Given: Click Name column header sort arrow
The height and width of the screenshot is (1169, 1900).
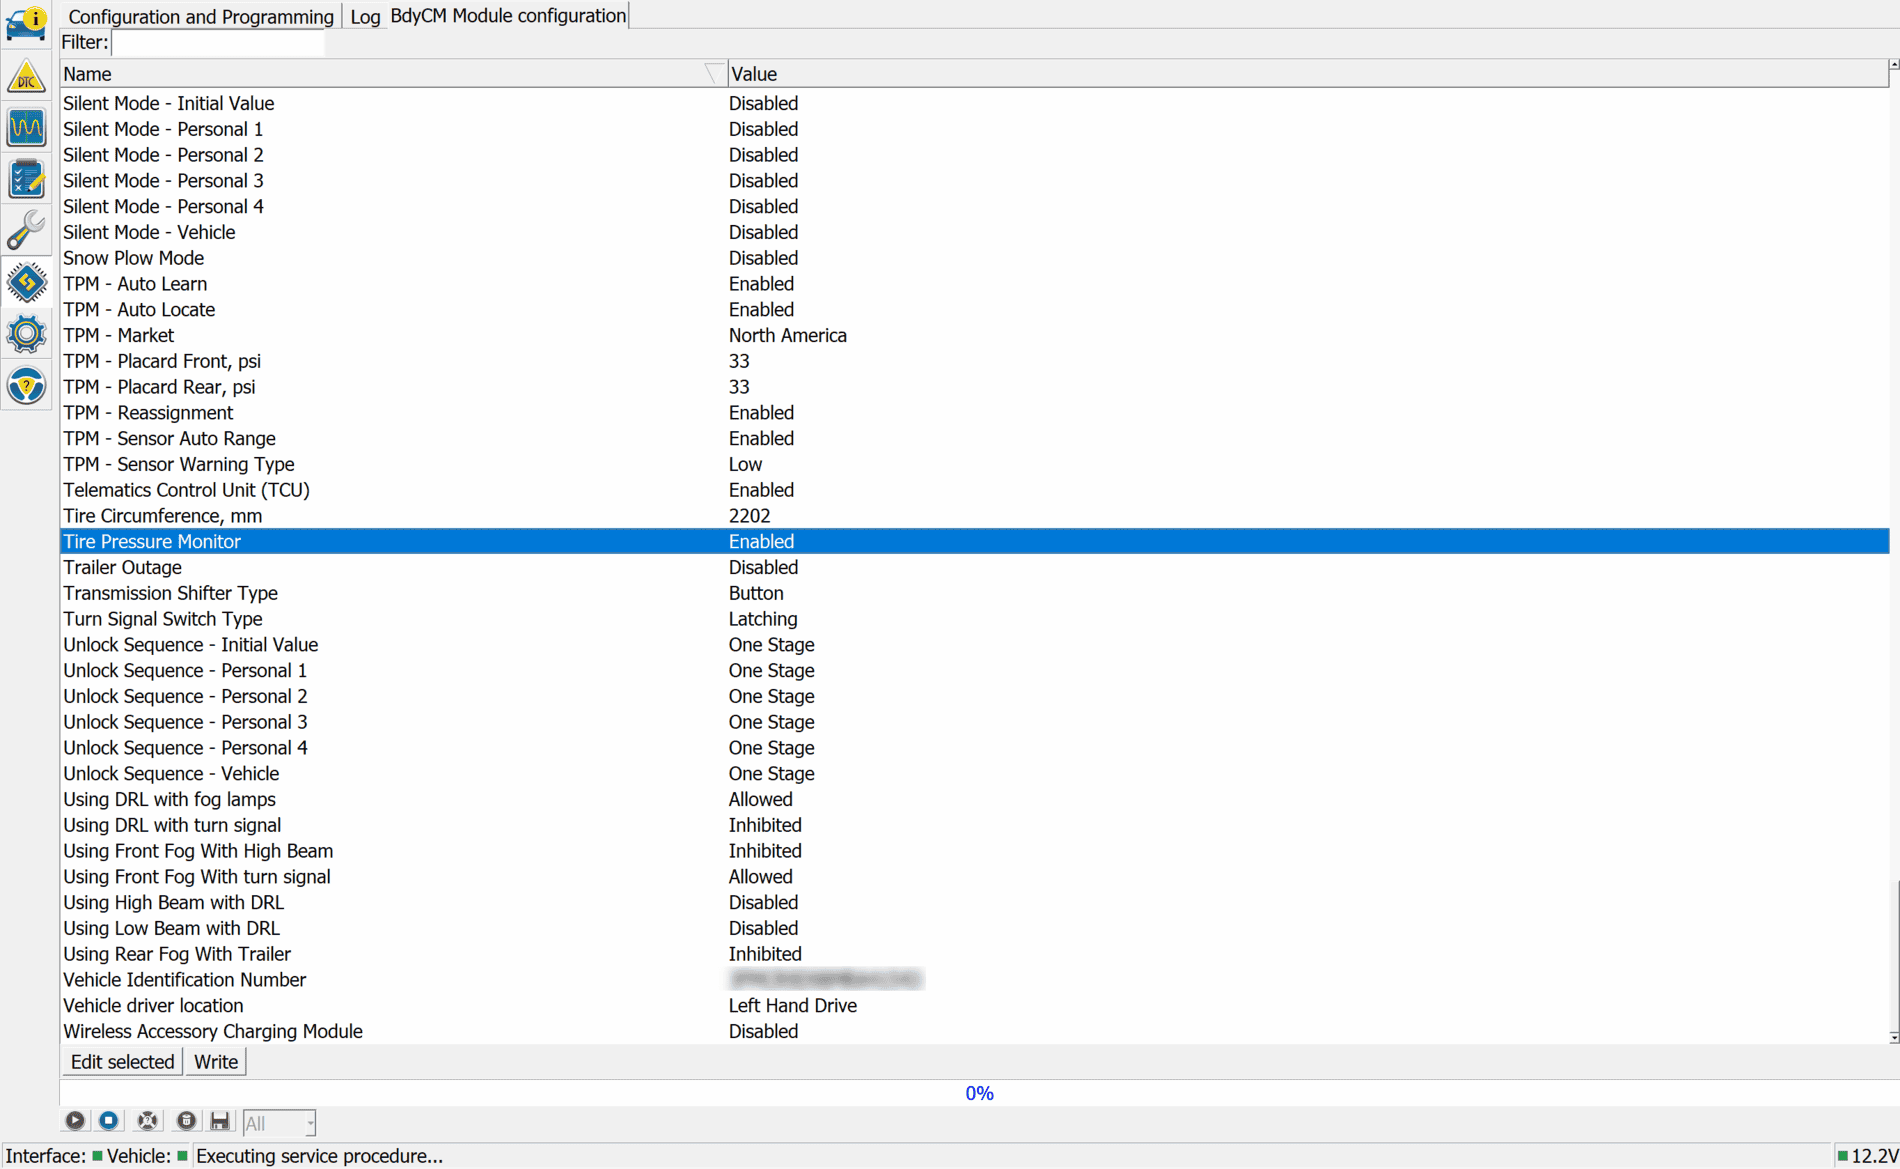Looking at the screenshot, I should pyautogui.click(x=713, y=74).
